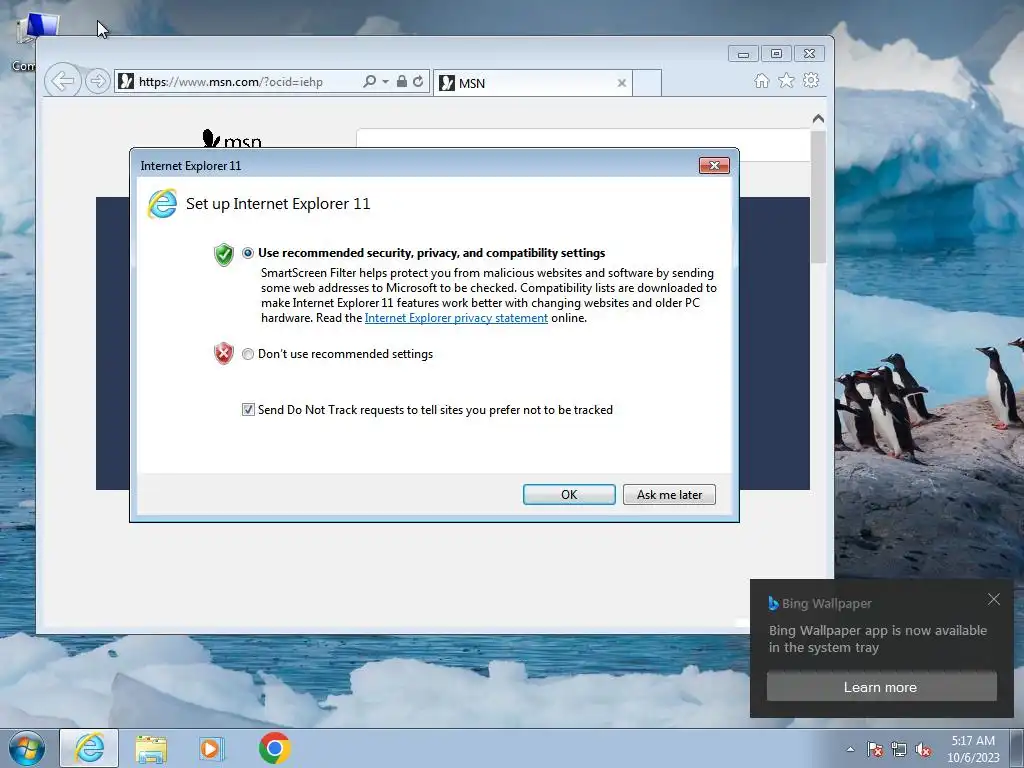Viewport: 1024px width, 768px height.
Task: Select Use recommended security settings radio button
Action: pos(248,253)
